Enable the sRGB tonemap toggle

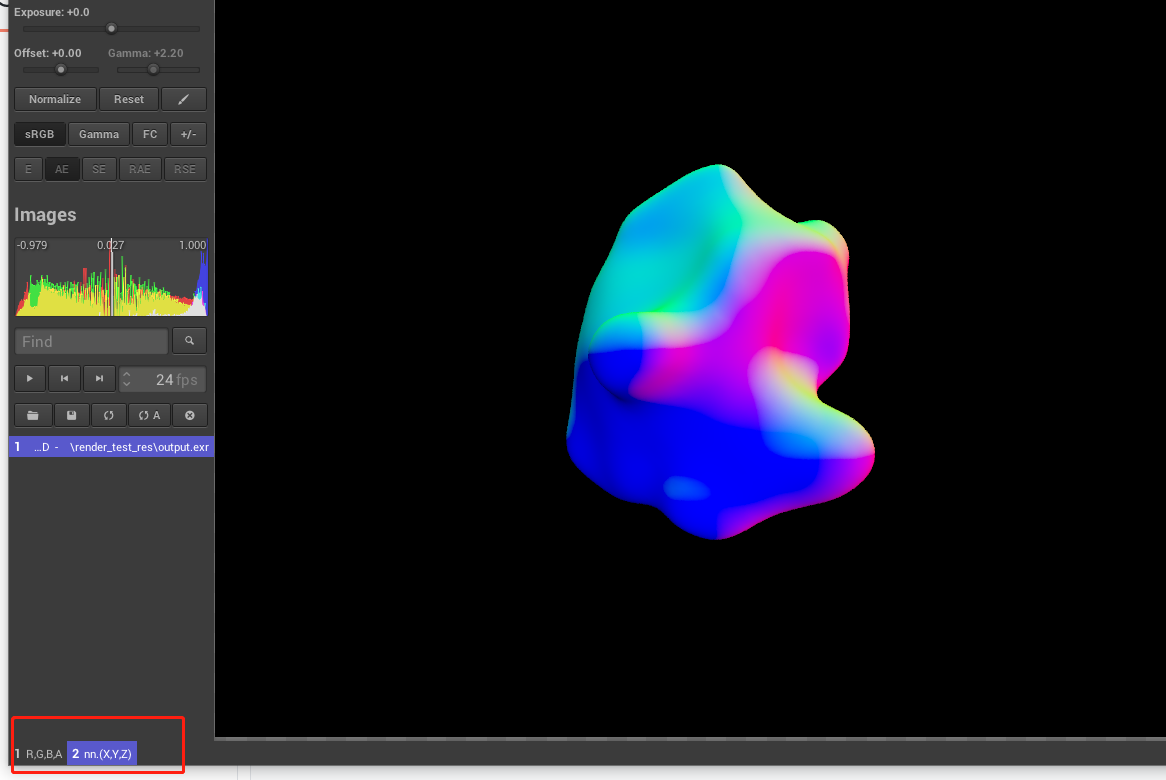(x=39, y=134)
